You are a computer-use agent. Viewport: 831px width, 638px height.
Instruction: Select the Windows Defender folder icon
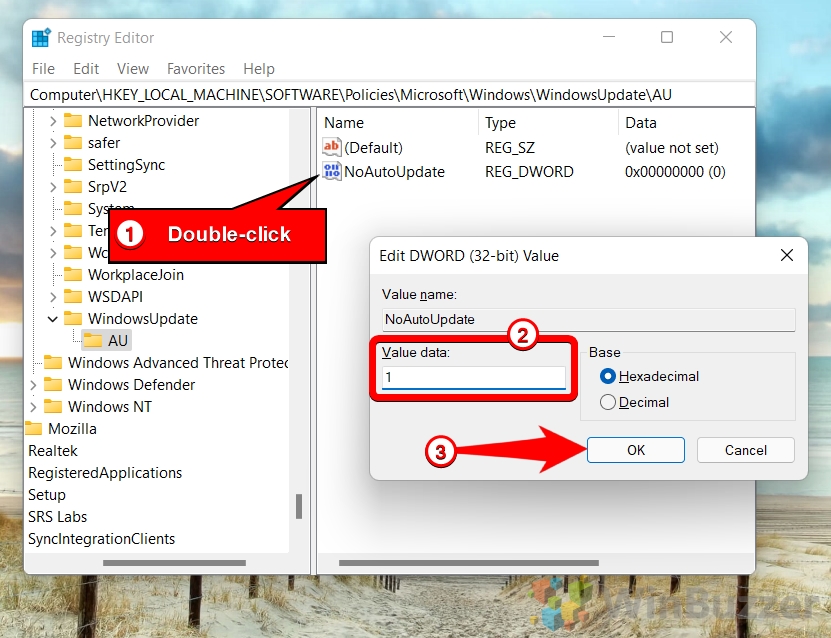(52, 385)
